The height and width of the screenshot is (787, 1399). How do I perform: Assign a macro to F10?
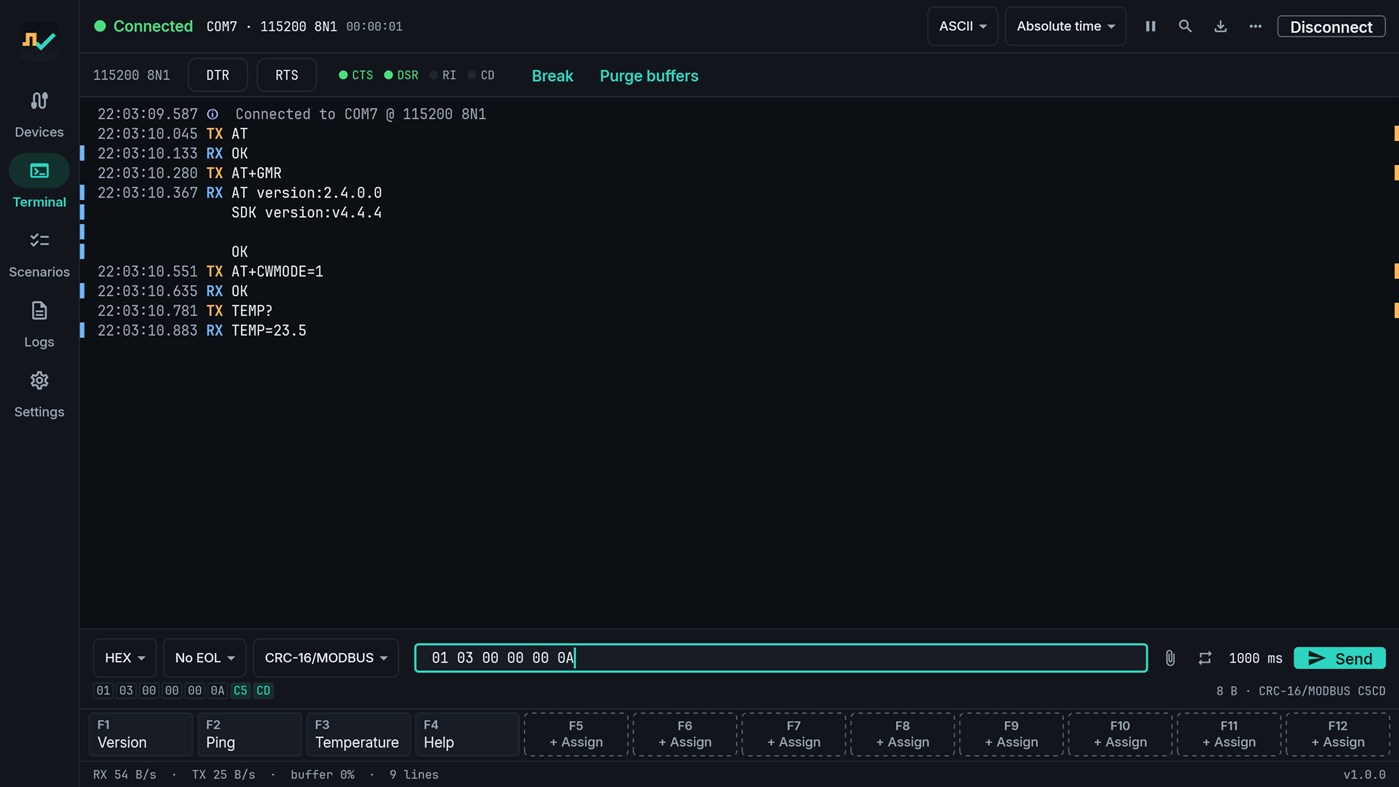pyautogui.click(x=1120, y=734)
